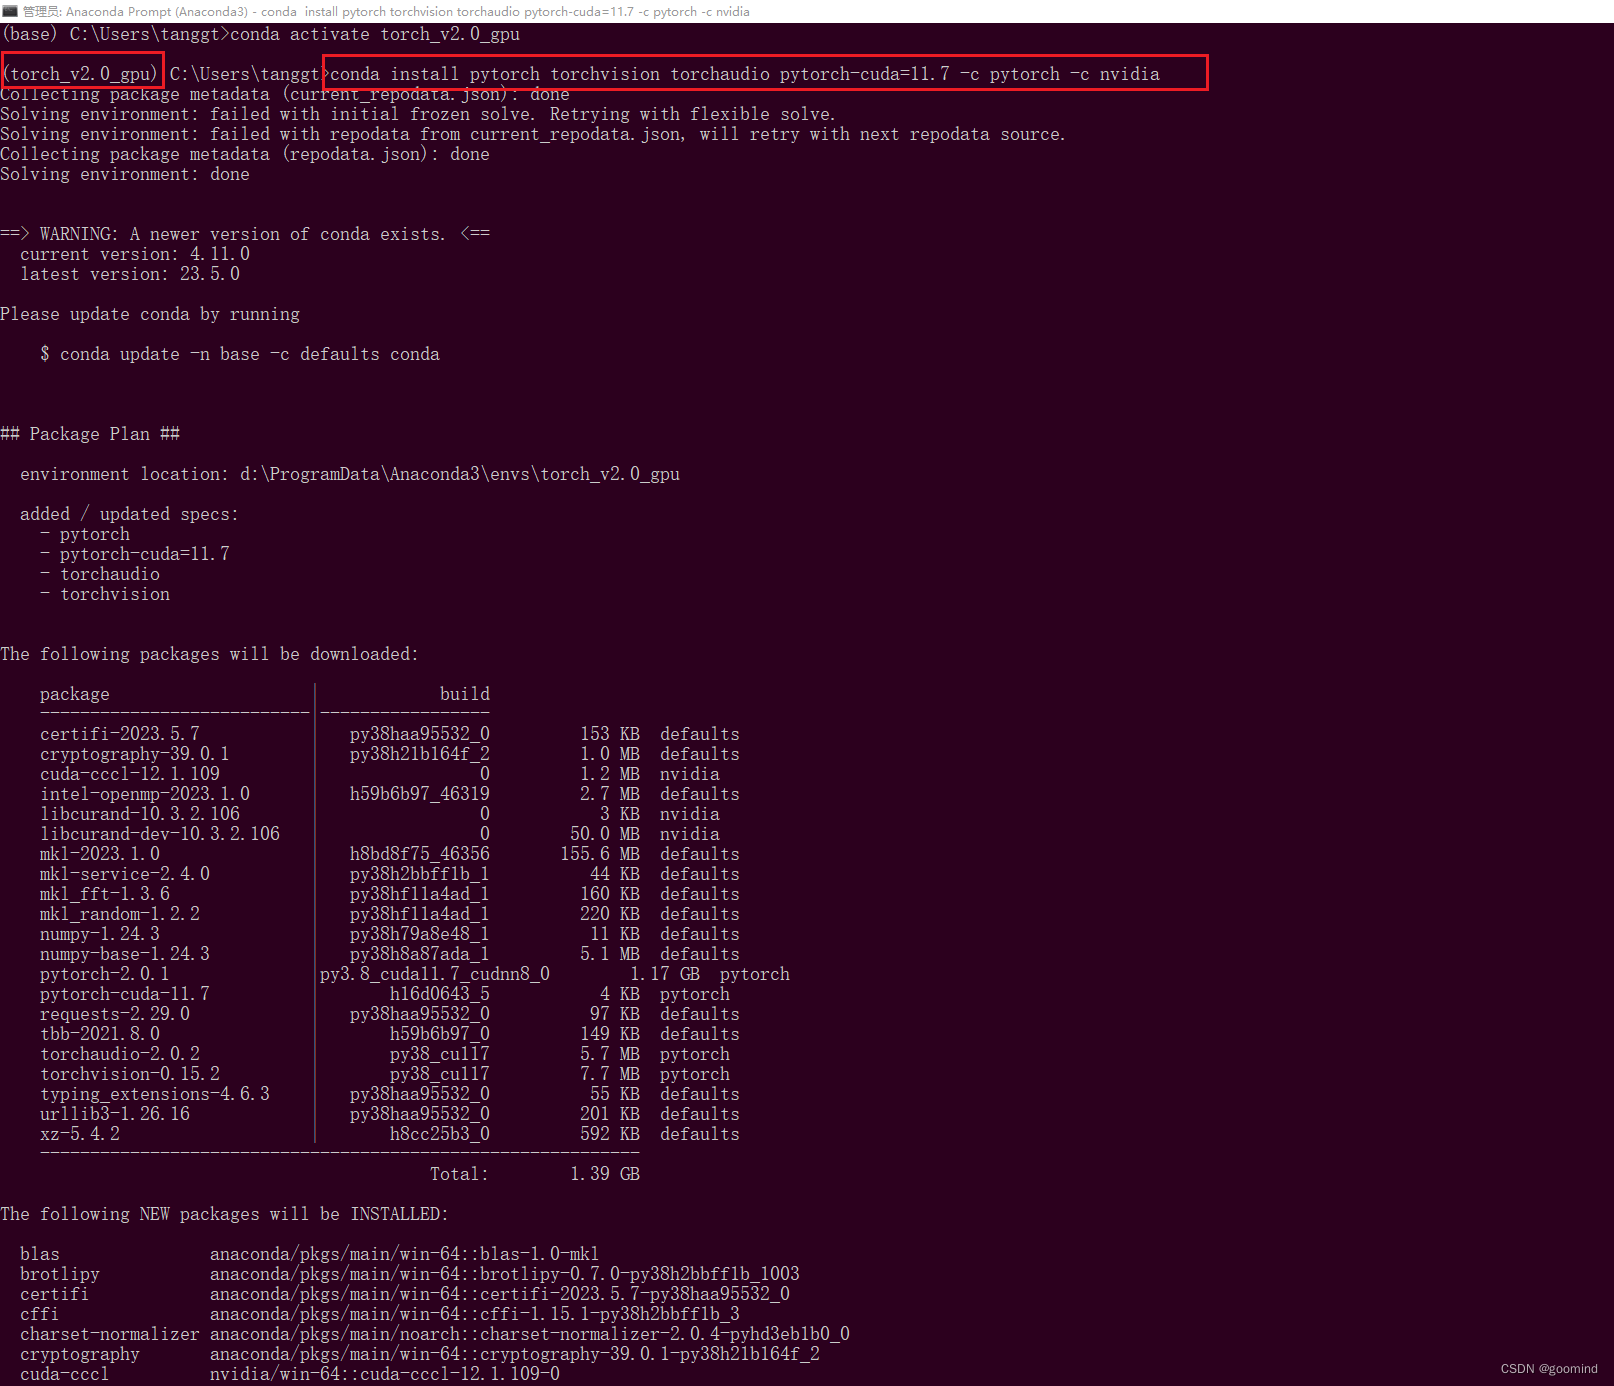Click the pytorch-2.0.1 package row
Image resolution: width=1614 pixels, height=1386 pixels.
415,974
